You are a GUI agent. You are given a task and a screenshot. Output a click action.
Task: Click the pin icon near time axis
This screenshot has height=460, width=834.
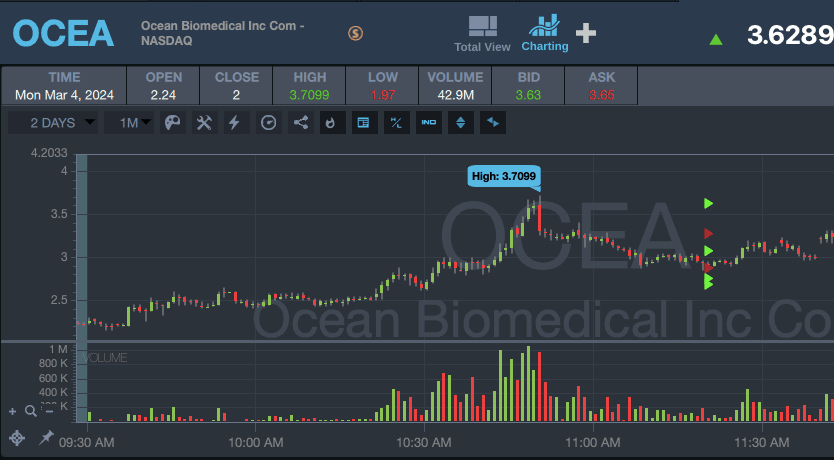coord(46,438)
